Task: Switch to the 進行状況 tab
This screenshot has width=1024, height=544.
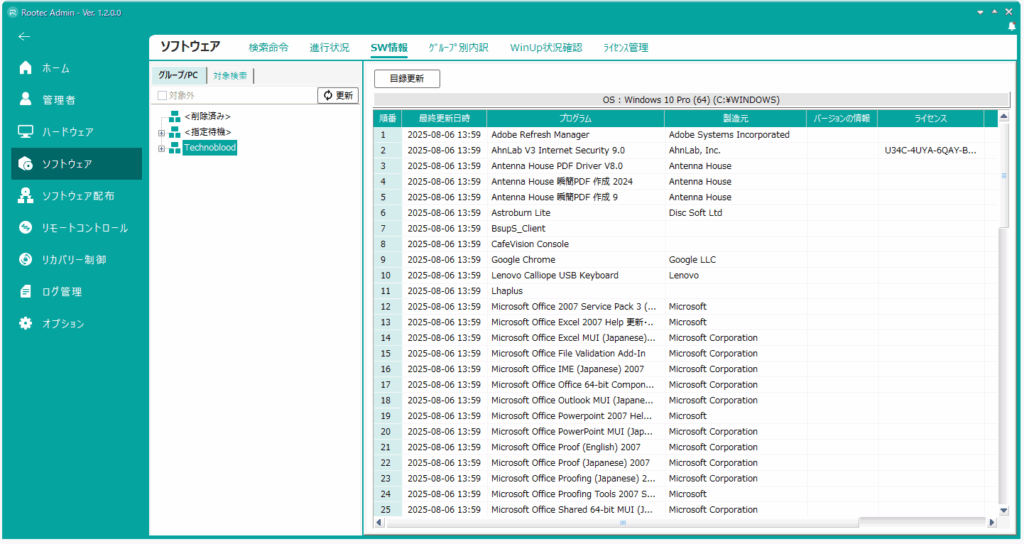Action: tap(329, 47)
